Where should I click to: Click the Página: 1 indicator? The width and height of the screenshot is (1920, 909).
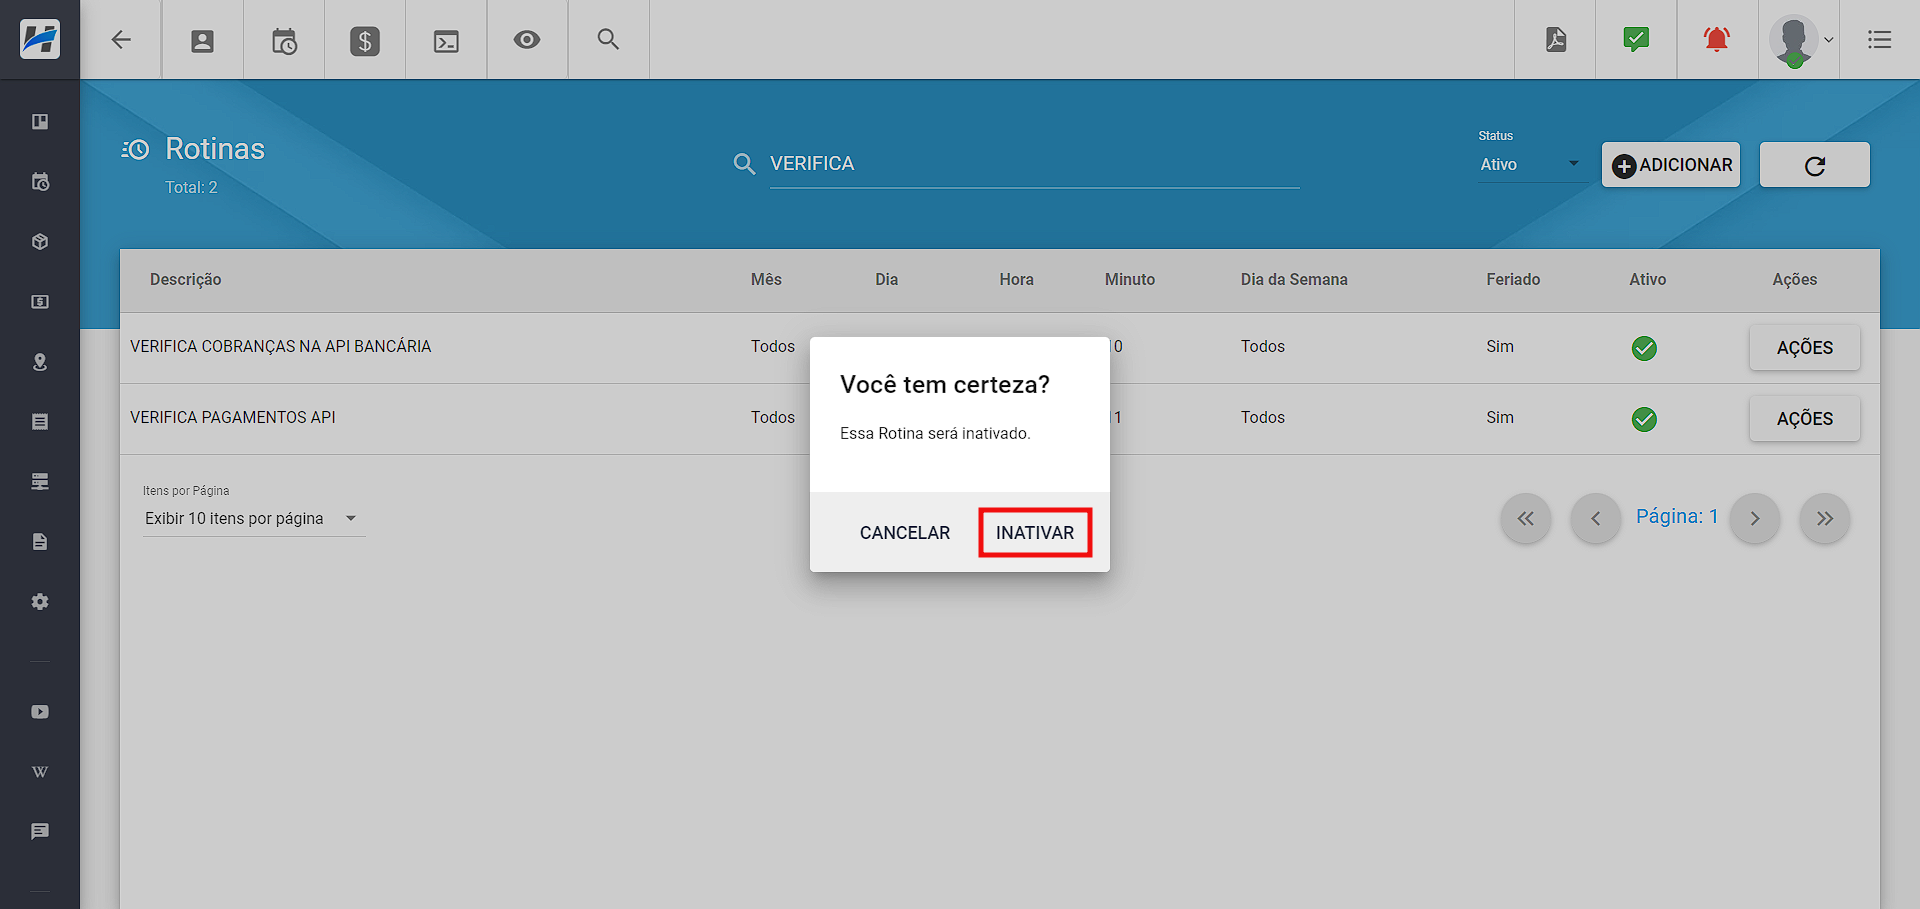click(x=1677, y=516)
